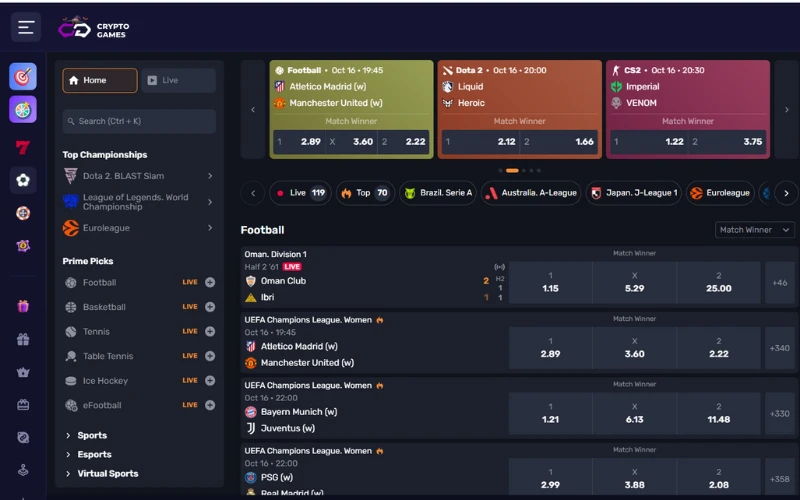
Task: Open the Oman Club vs Ibri match
Action: [374, 278]
